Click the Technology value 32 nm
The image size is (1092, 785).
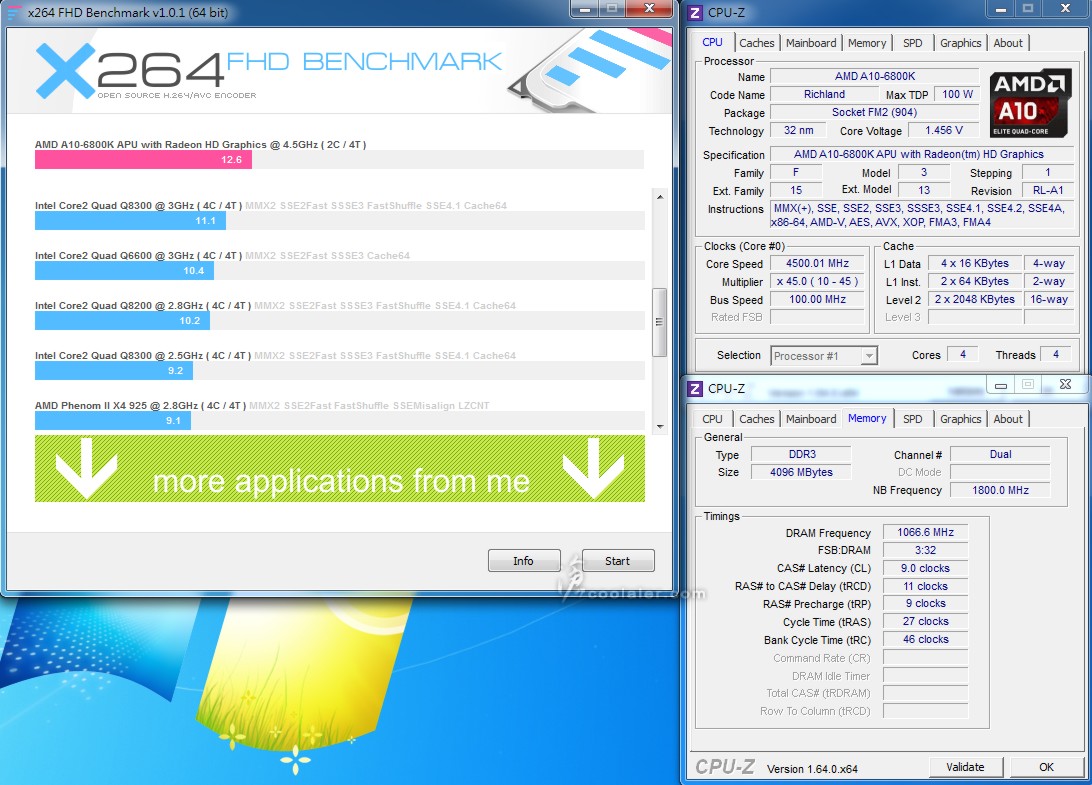[798, 131]
